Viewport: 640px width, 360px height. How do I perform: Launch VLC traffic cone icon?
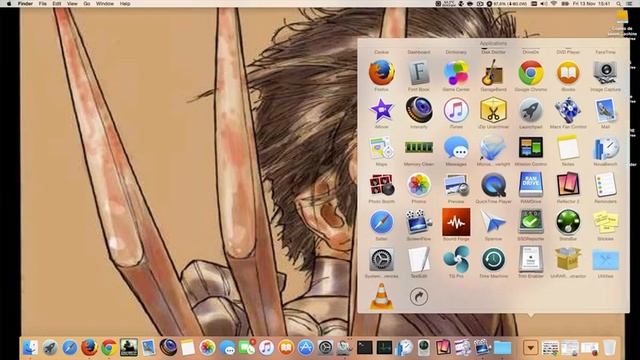coord(381,296)
